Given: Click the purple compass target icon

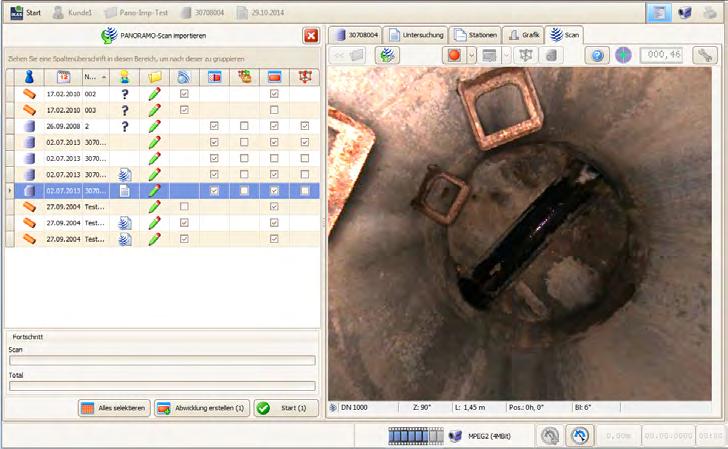Looking at the screenshot, I should [623, 55].
